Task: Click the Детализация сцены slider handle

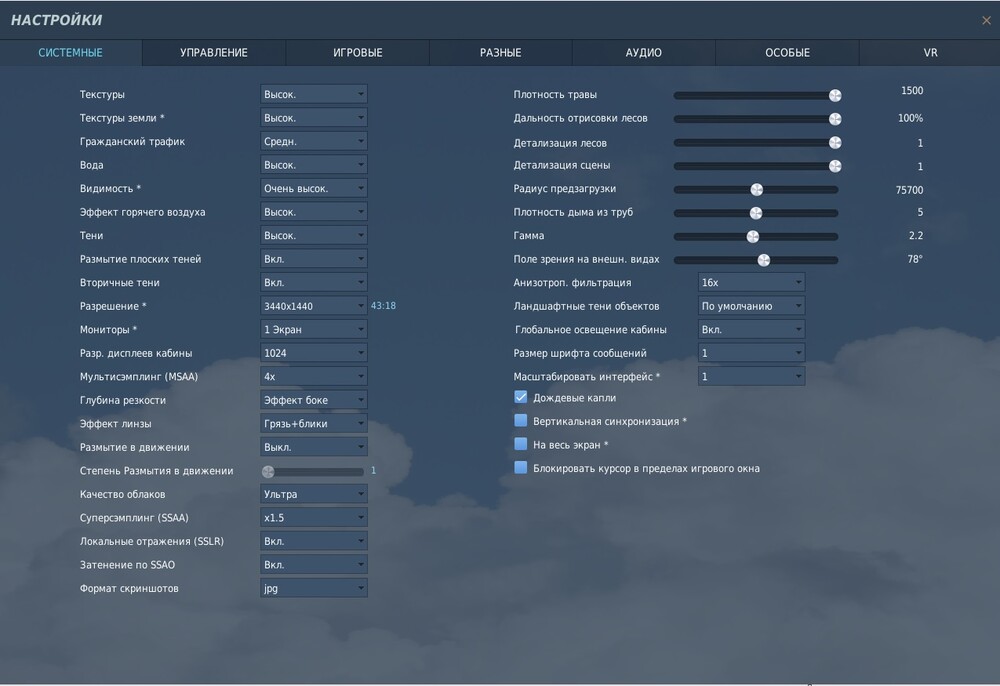Action: point(835,166)
